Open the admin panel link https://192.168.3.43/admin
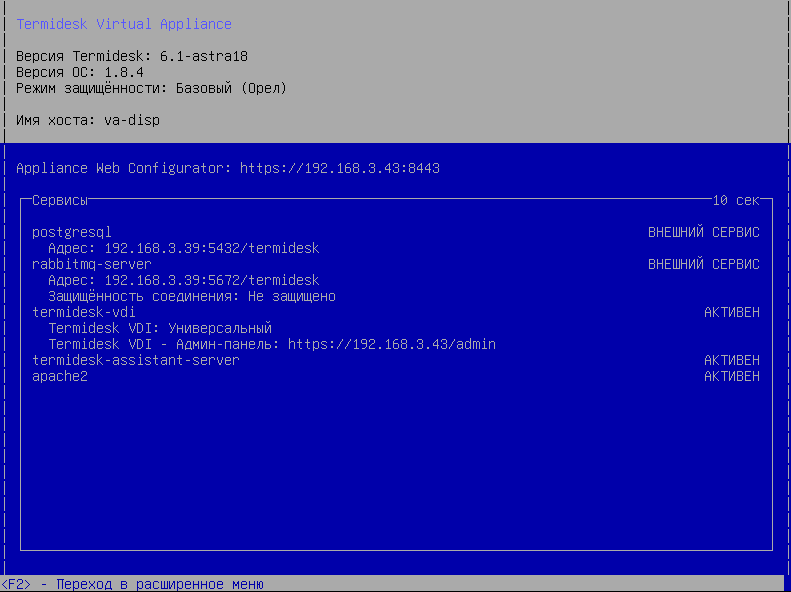Image resolution: width=791 pixels, height=592 pixels. tap(392, 344)
